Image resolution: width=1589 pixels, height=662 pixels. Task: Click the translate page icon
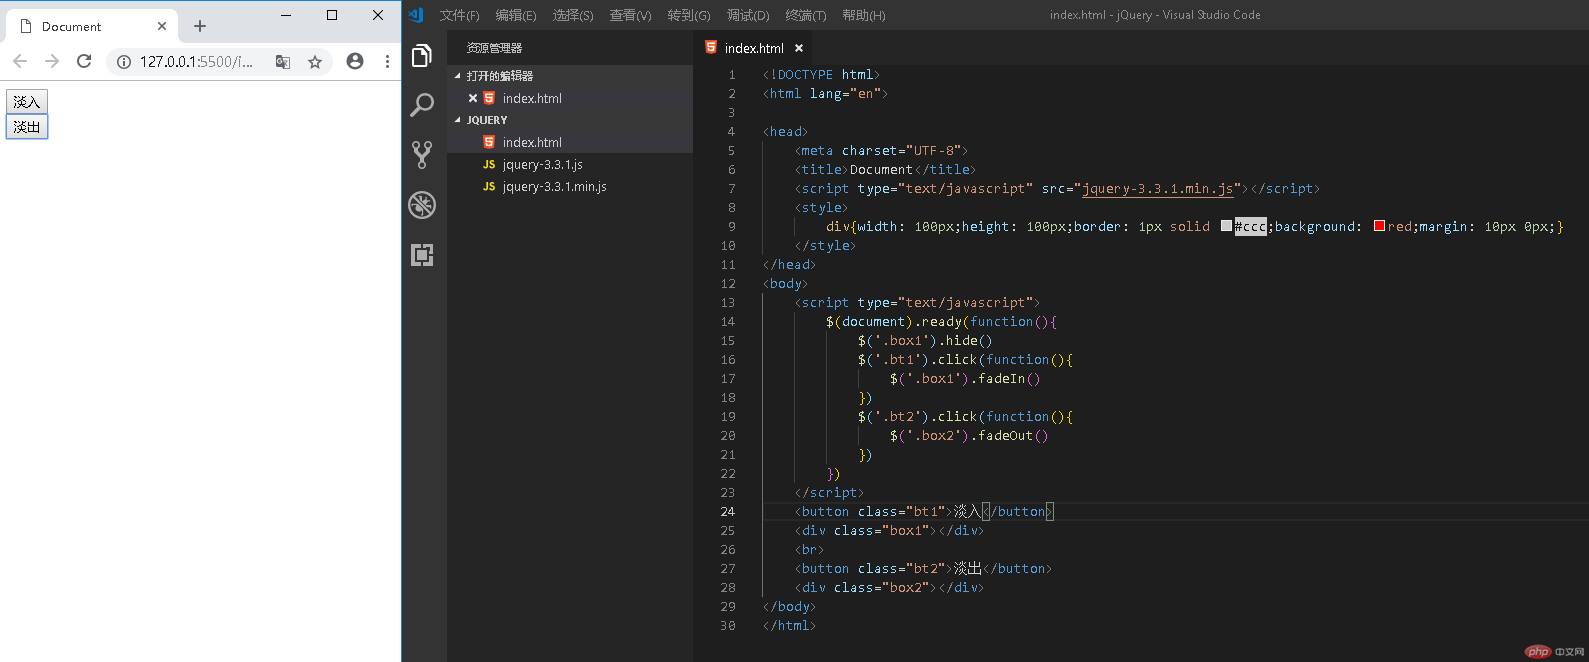(x=283, y=62)
